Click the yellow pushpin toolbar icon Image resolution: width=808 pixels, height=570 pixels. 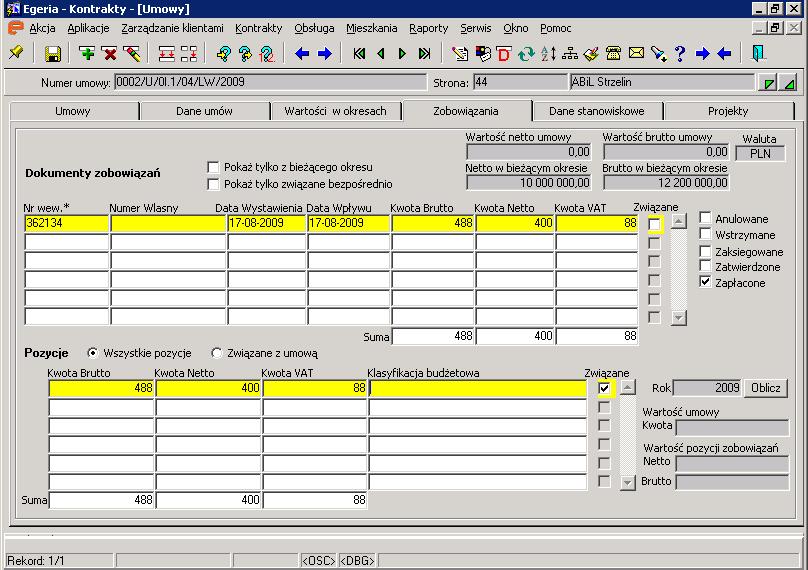(16, 53)
